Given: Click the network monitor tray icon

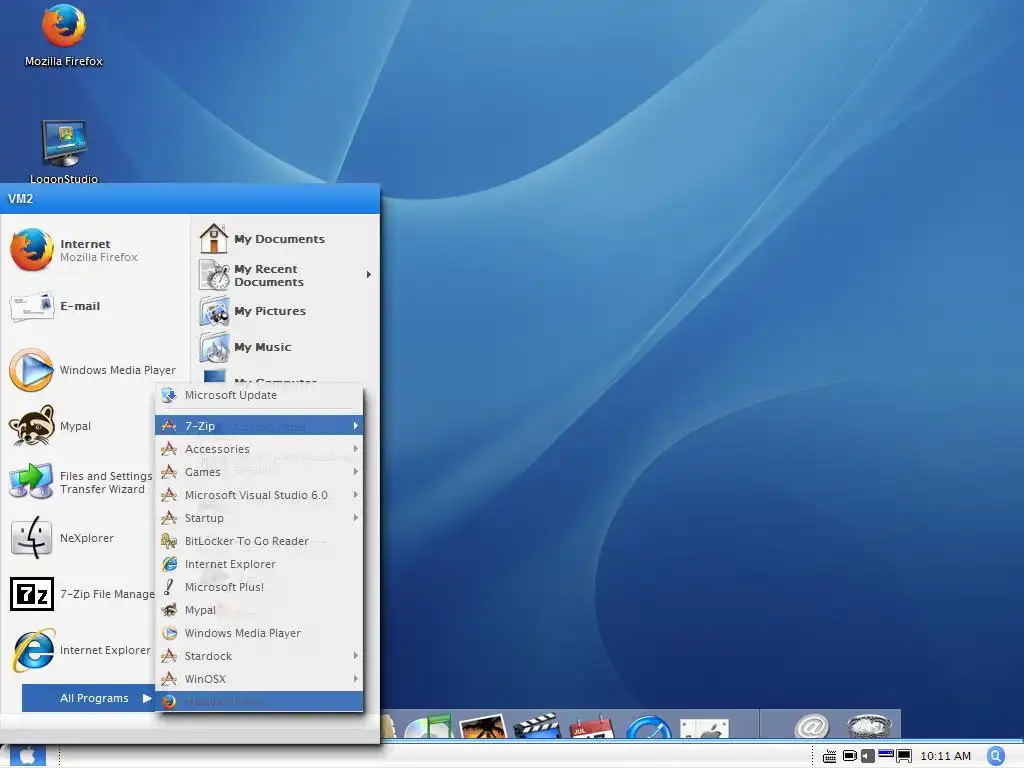Looking at the screenshot, I should (x=904, y=756).
